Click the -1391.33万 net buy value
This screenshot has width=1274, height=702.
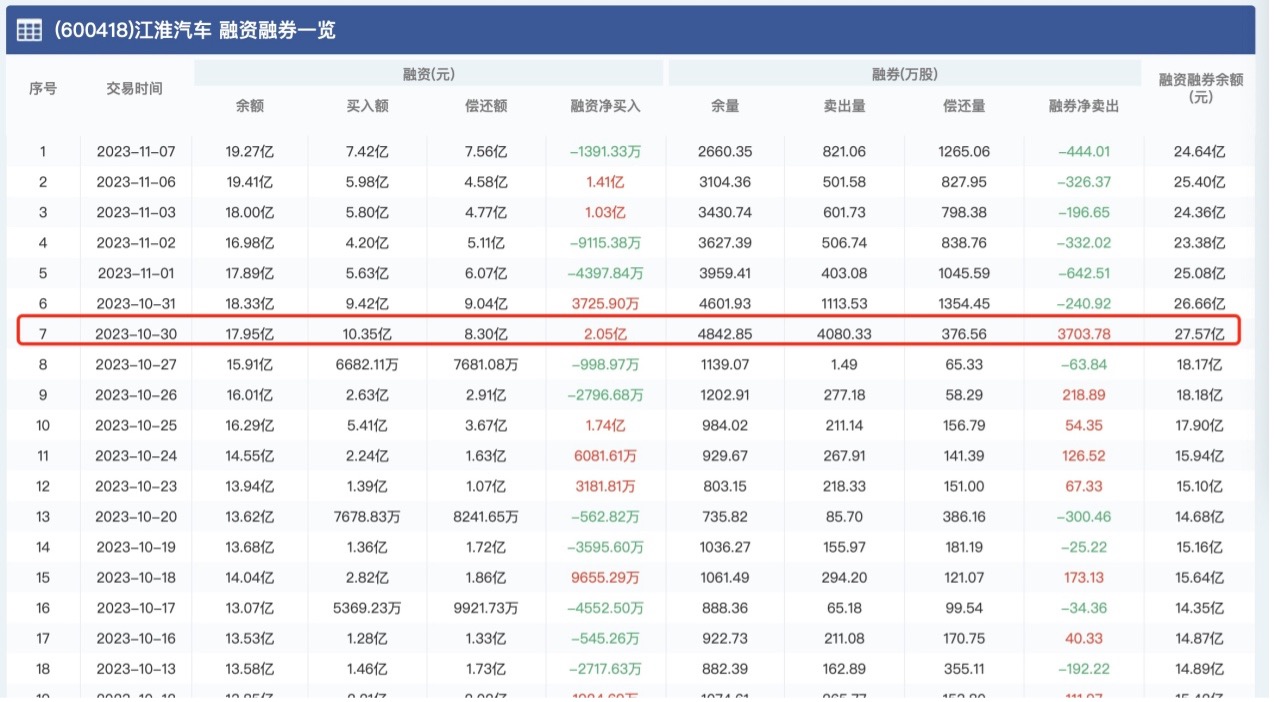[x=605, y=152]
